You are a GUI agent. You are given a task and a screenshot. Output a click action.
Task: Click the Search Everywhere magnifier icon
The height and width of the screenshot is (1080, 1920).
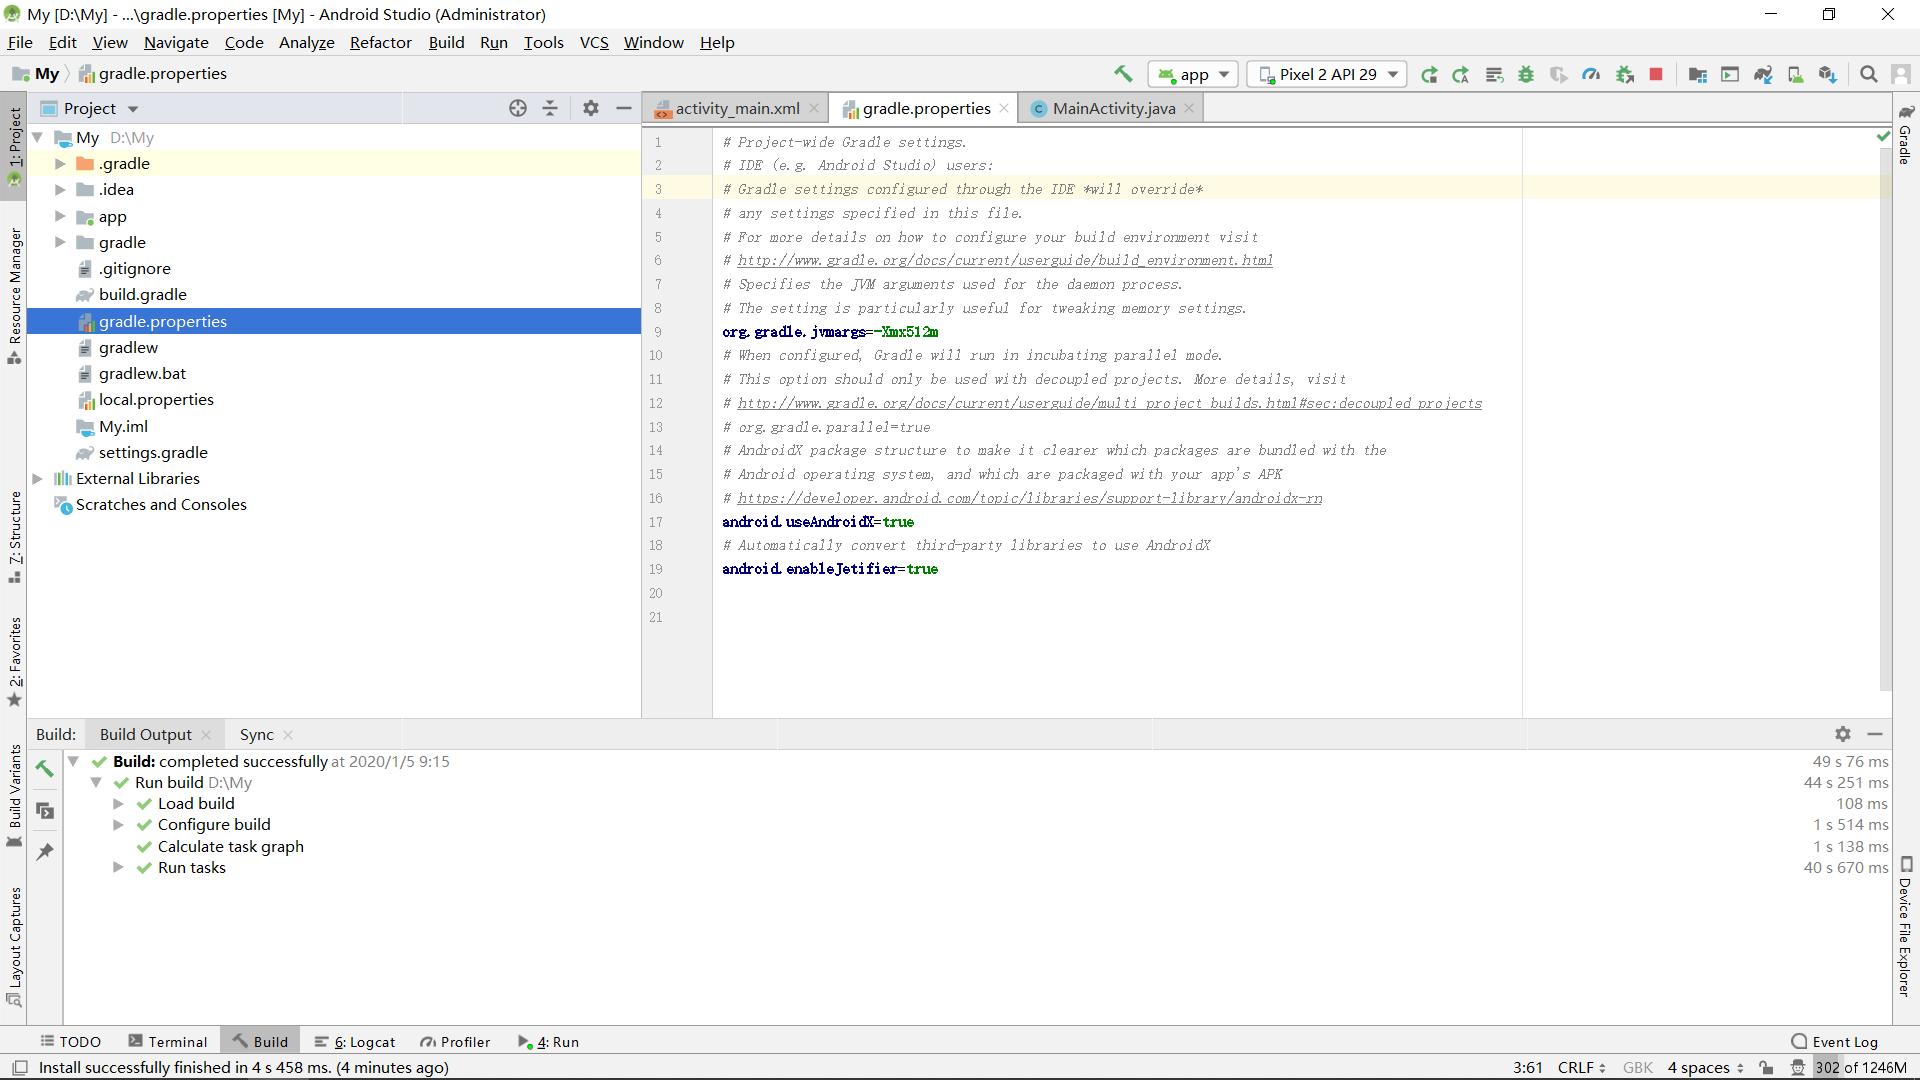[x=1868, y=74]
